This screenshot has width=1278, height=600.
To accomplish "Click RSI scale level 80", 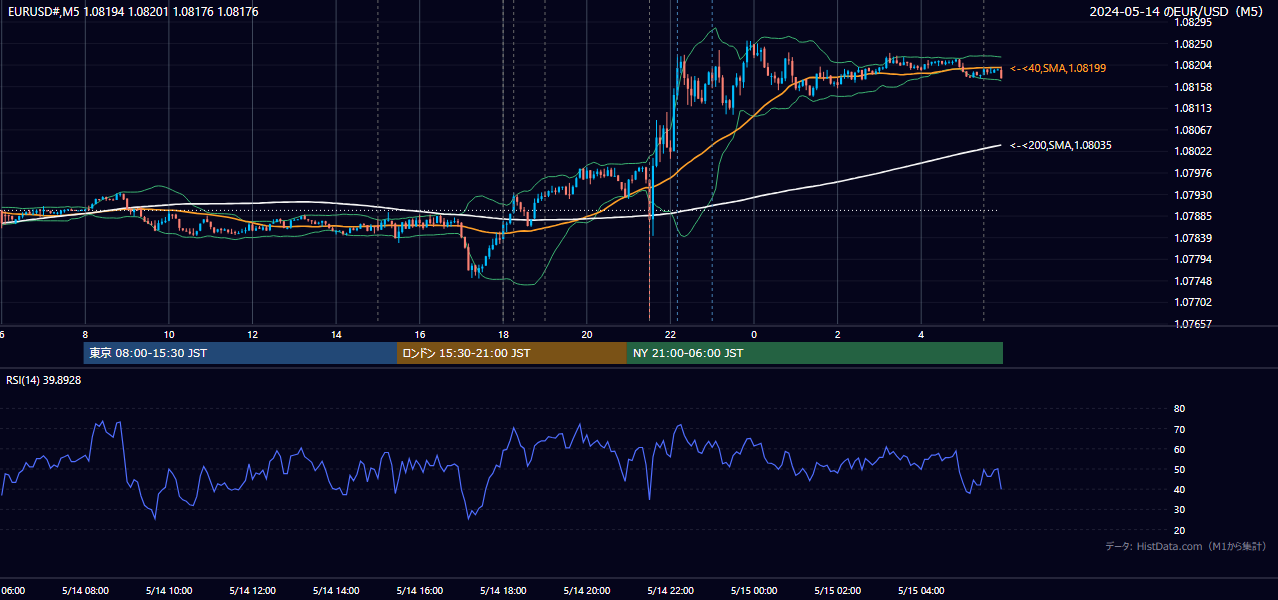I will [1180, 409].
